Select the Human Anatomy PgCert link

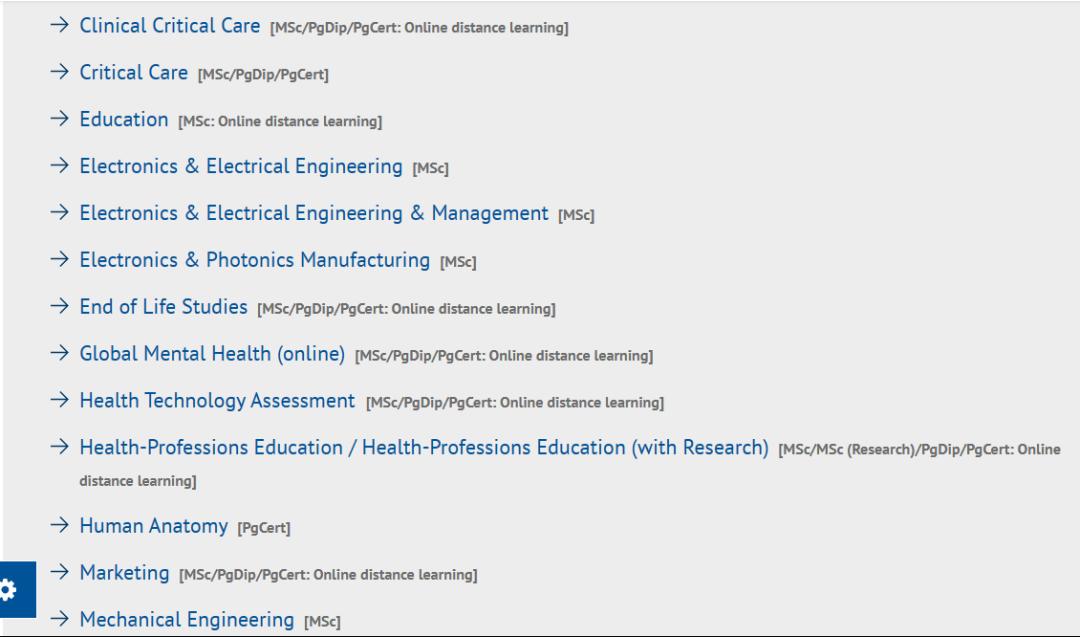pyautogui.click(x=154, y=526)
